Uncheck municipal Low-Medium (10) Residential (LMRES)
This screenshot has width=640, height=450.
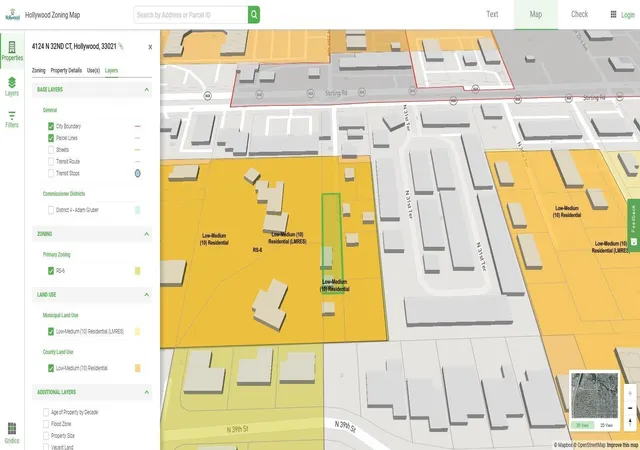point(51,332)
